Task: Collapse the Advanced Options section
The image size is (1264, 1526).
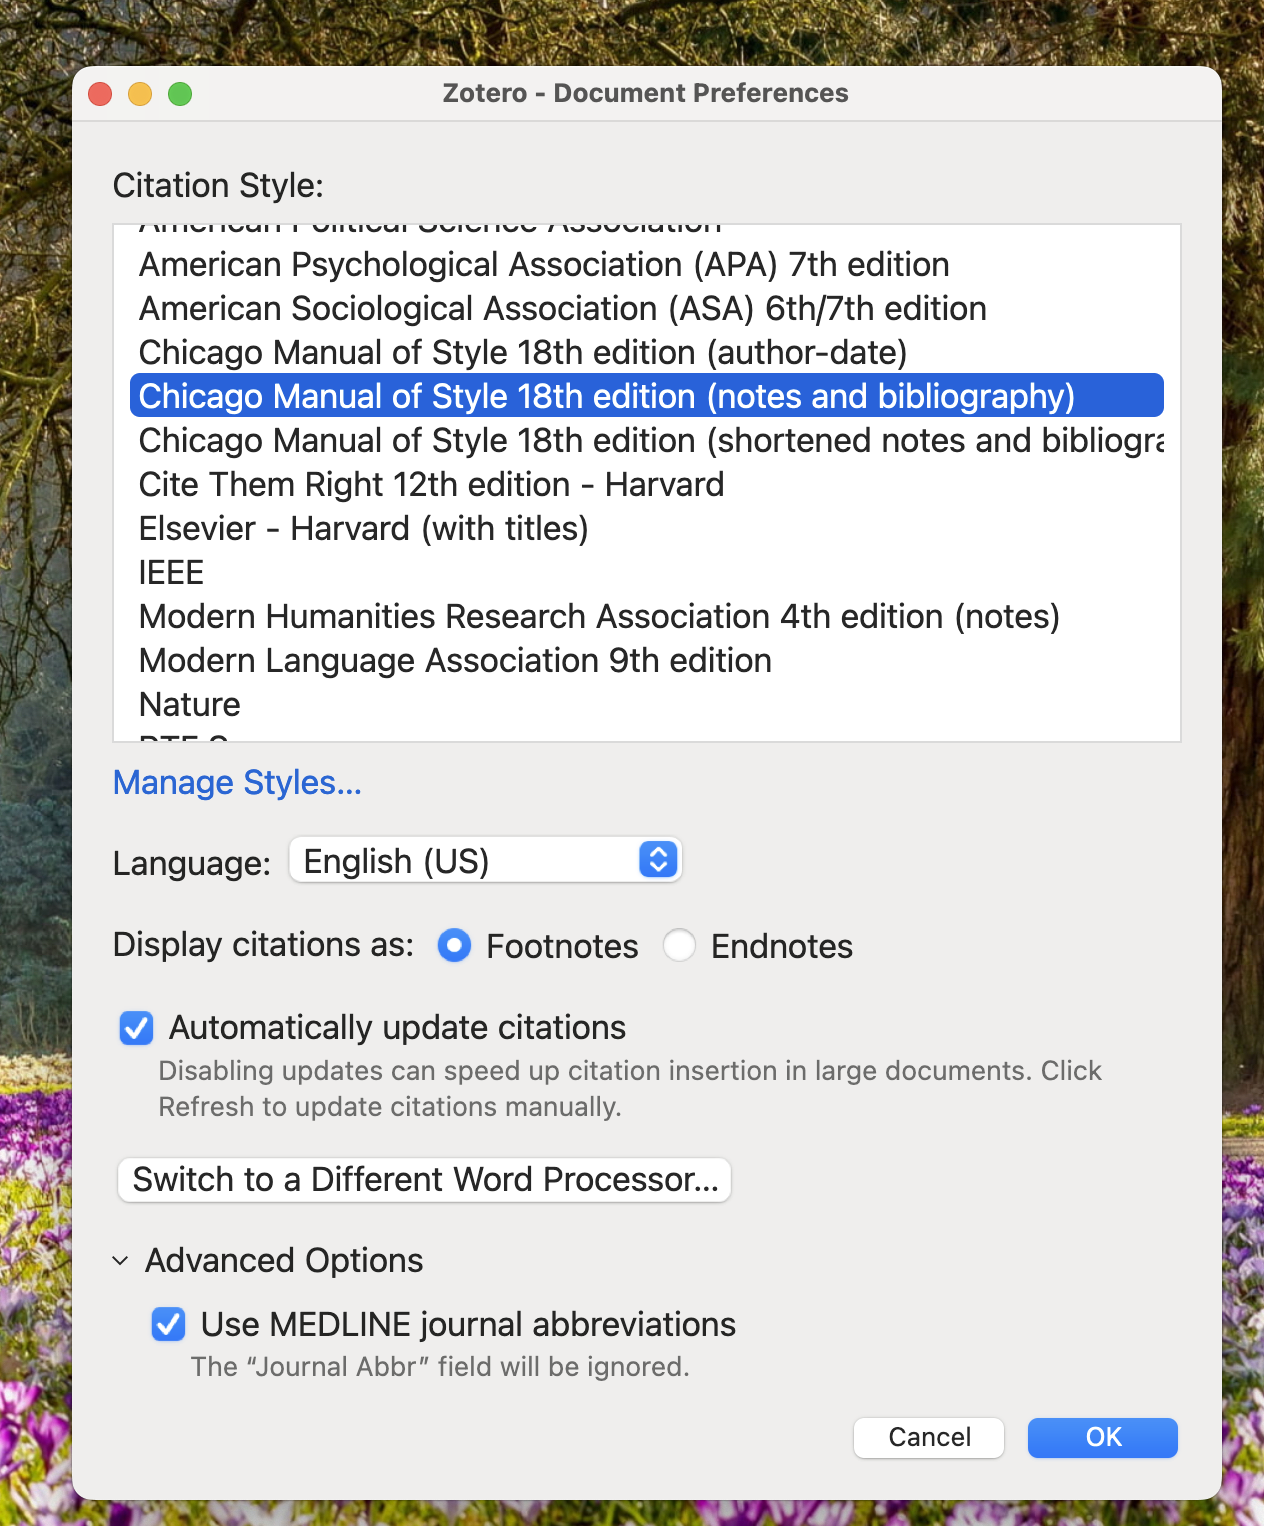Action: click(x=120, y=1261)
